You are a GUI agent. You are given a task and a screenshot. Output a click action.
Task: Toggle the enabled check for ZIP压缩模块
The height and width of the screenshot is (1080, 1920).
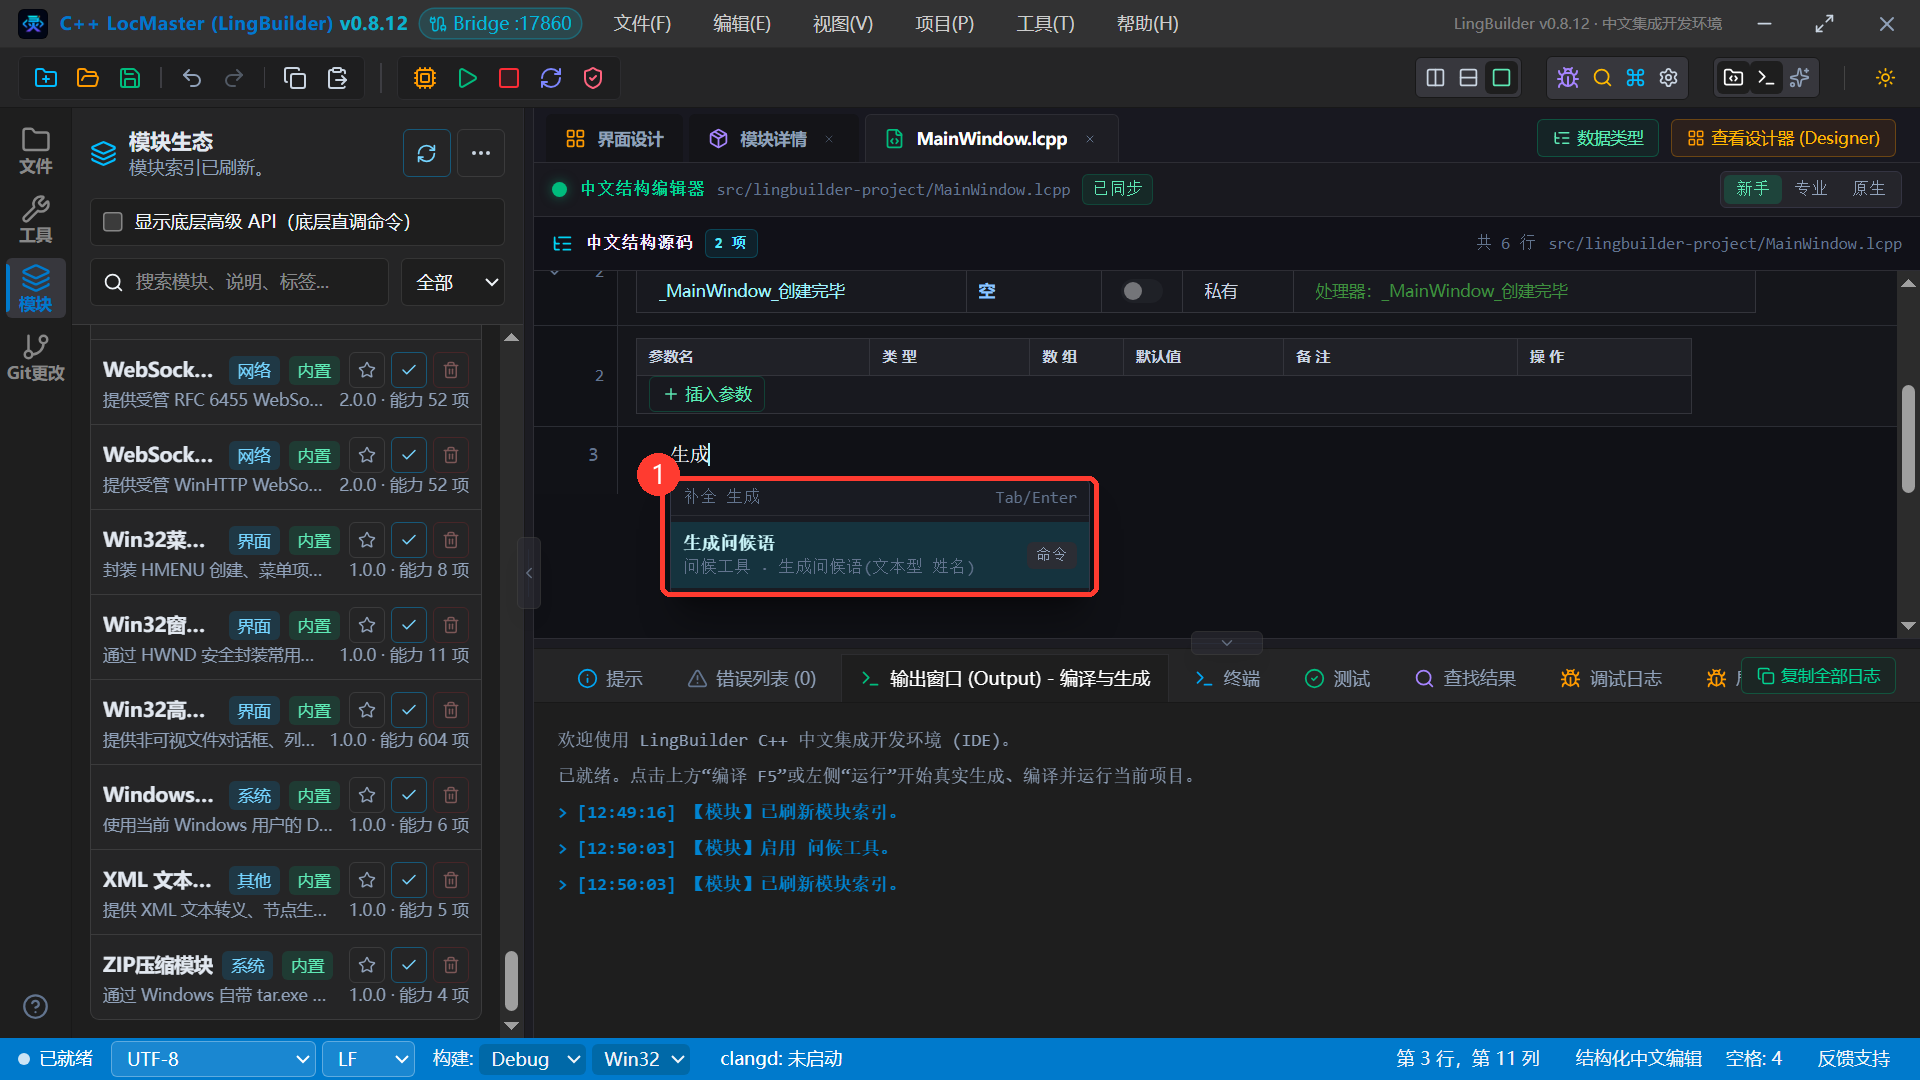[x=409, y=965]
